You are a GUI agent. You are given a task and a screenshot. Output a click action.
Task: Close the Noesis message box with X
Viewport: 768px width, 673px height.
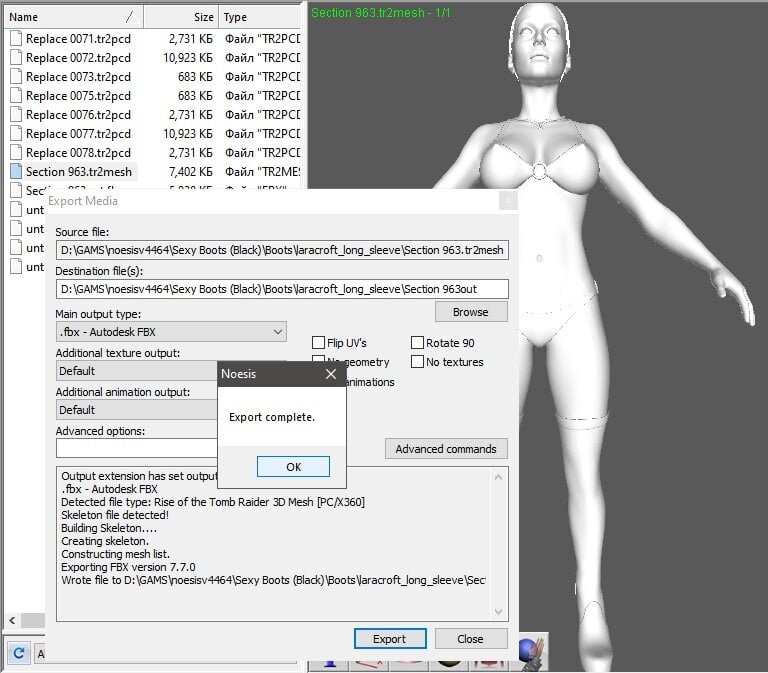pyautogui.click(x=331, y=374)
